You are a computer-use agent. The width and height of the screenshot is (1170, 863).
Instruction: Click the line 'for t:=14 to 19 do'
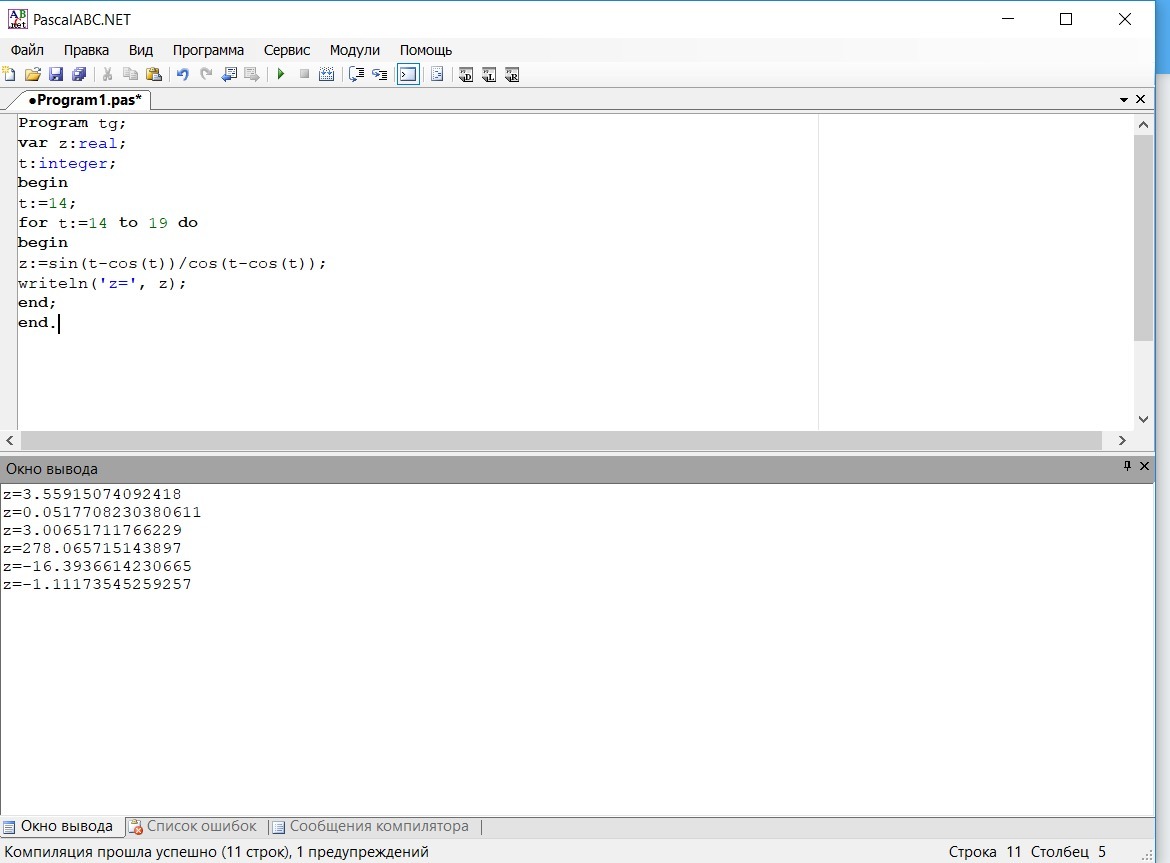pyautogui.click(x=108, y=222)
